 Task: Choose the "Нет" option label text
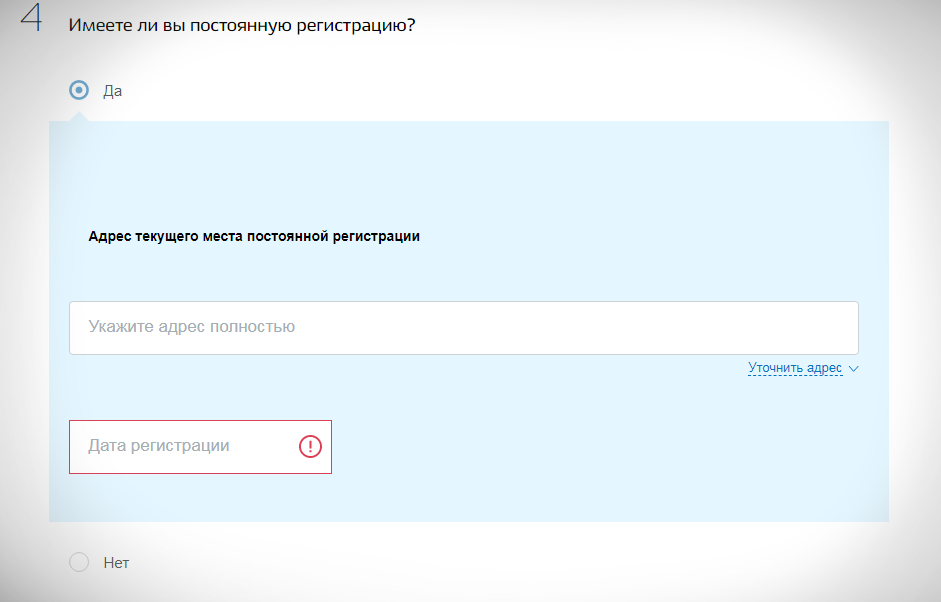(116, 563)
